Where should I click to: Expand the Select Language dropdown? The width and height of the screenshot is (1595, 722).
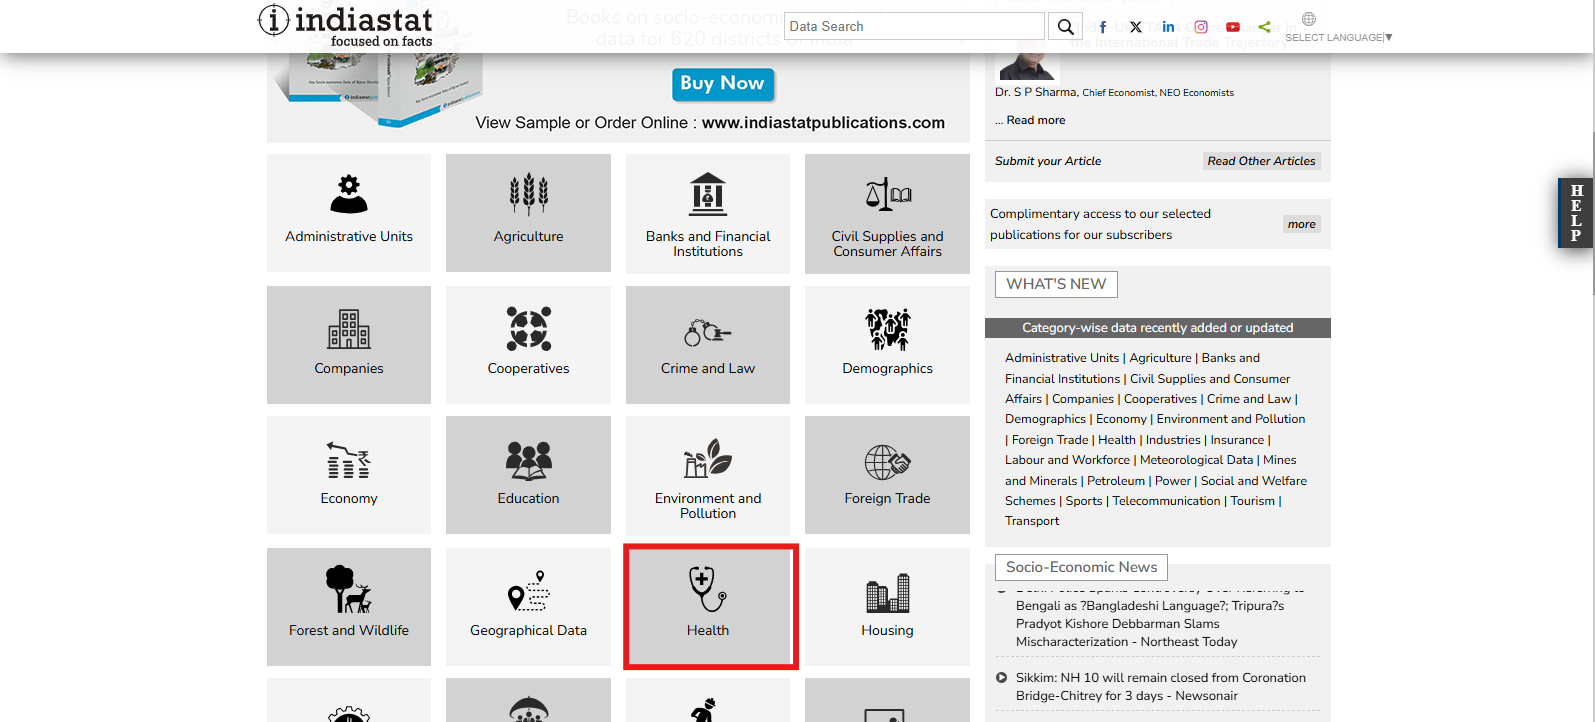pos(1338,37)
